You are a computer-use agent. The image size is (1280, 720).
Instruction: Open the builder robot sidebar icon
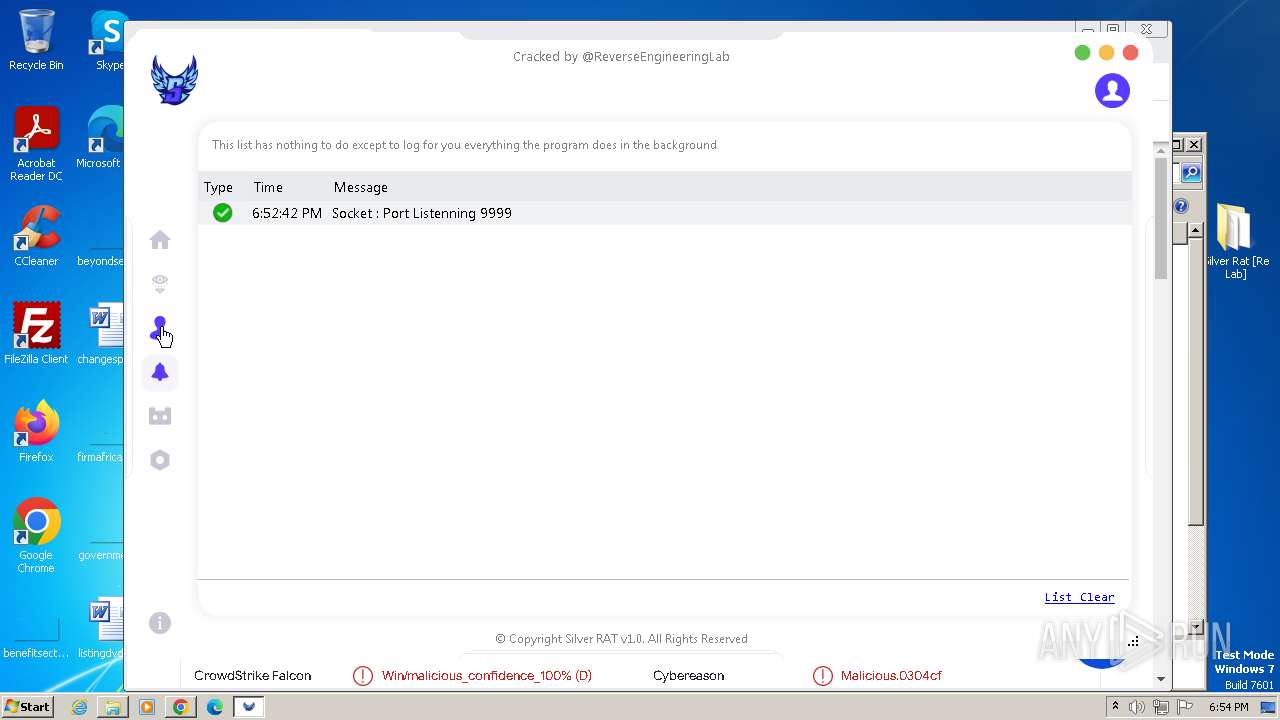click(160, 416)
